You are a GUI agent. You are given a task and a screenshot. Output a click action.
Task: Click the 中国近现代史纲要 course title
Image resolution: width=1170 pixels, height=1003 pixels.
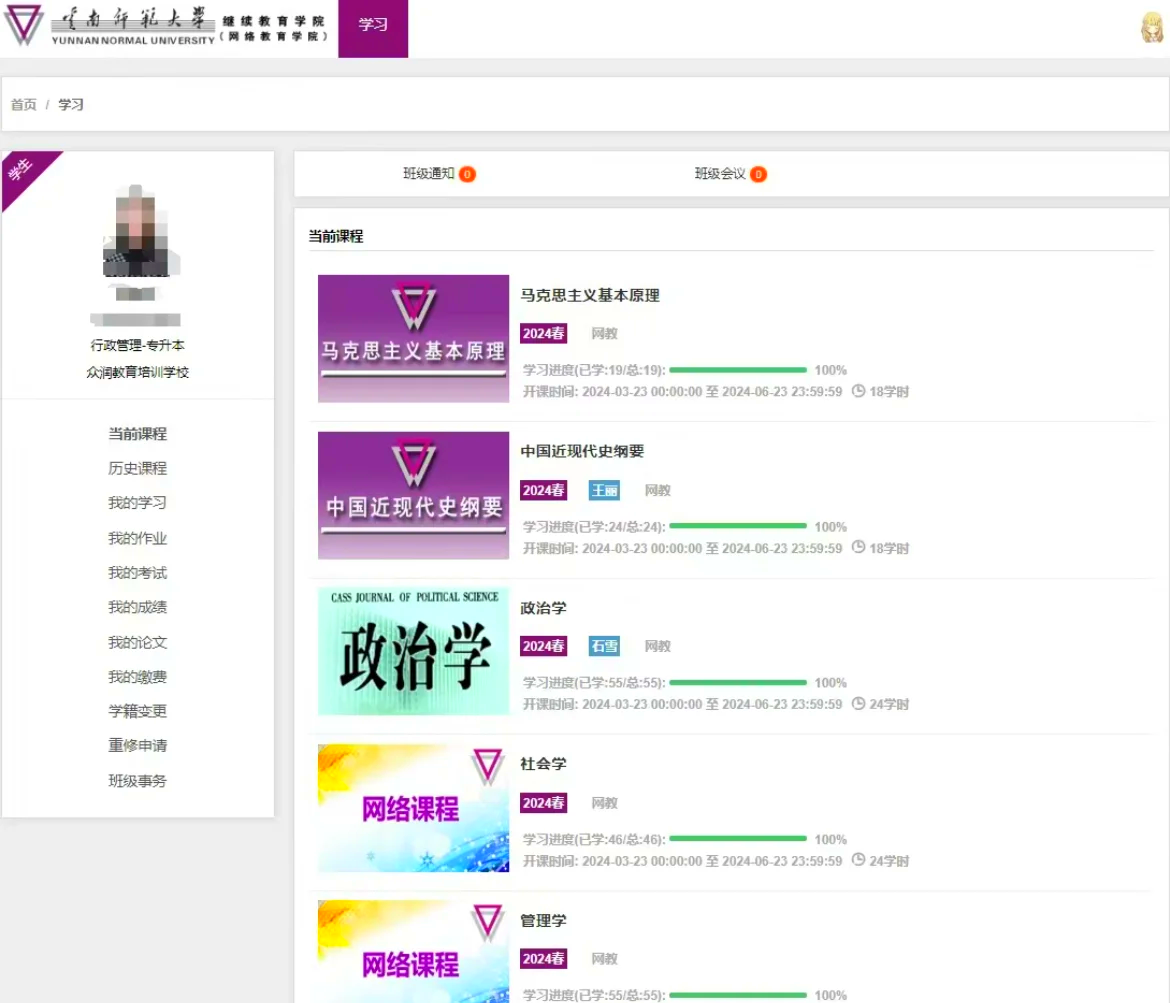(x=582, y=451)
